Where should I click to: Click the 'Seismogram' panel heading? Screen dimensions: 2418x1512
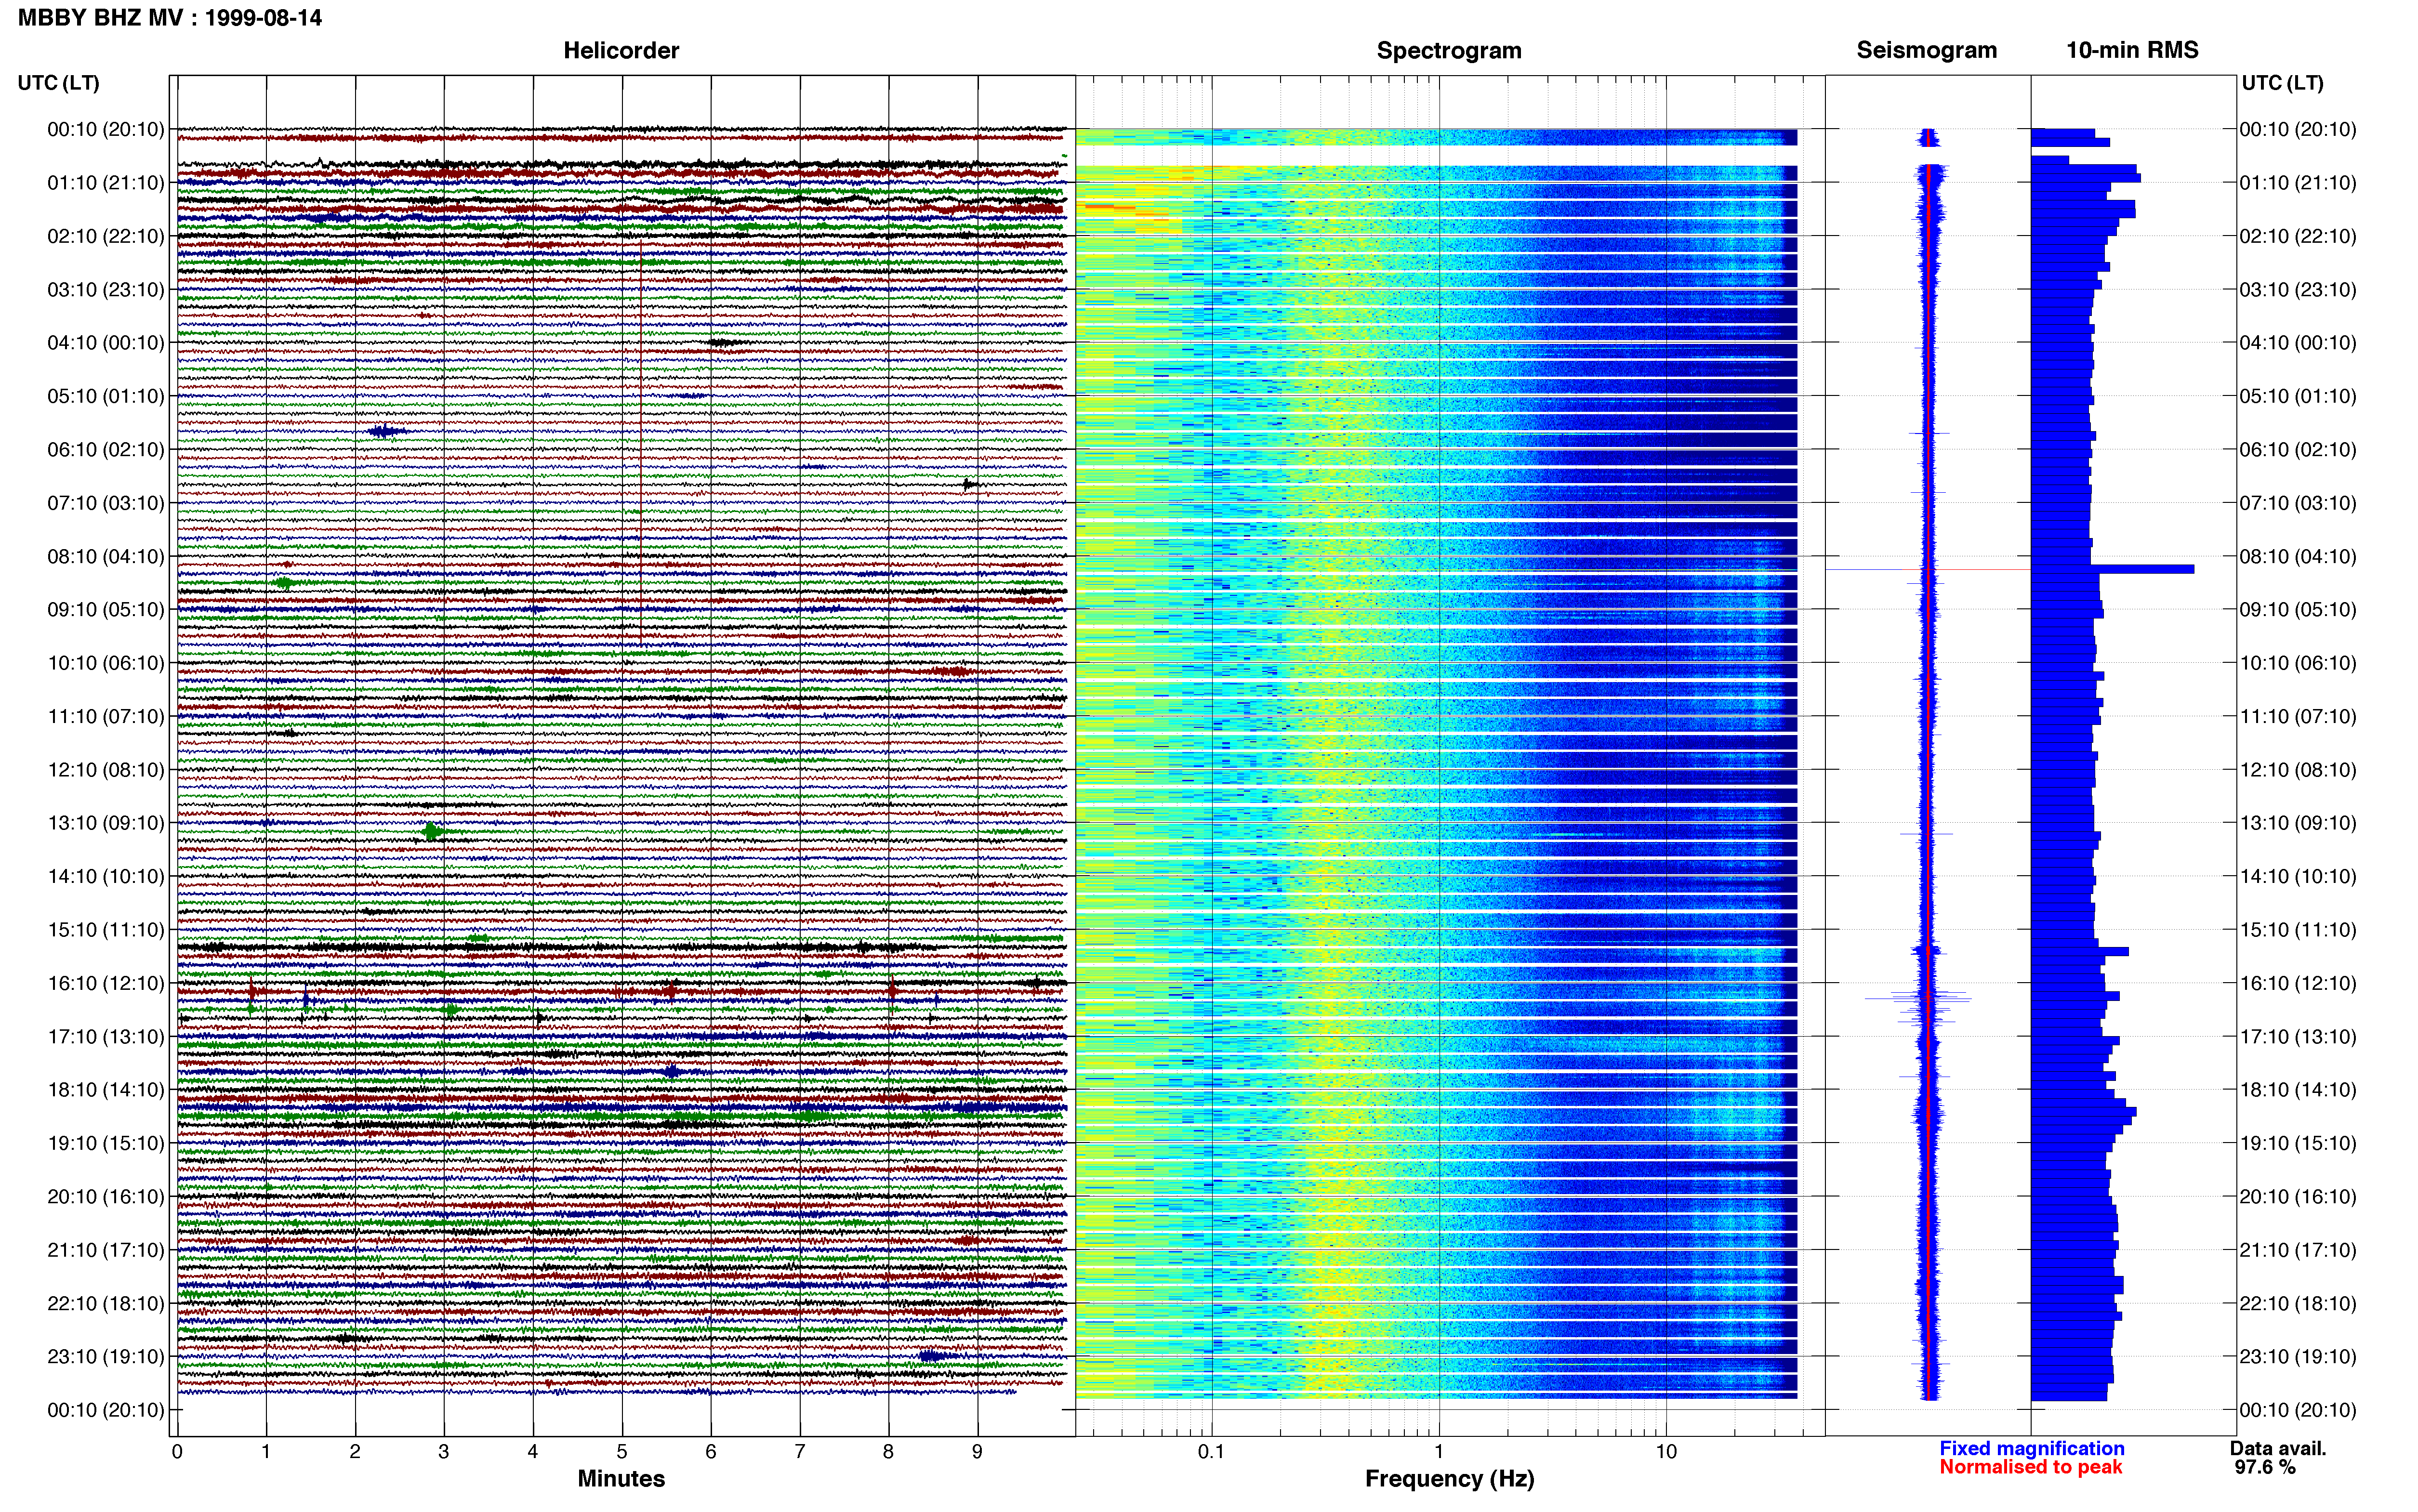coord(1926,50)
